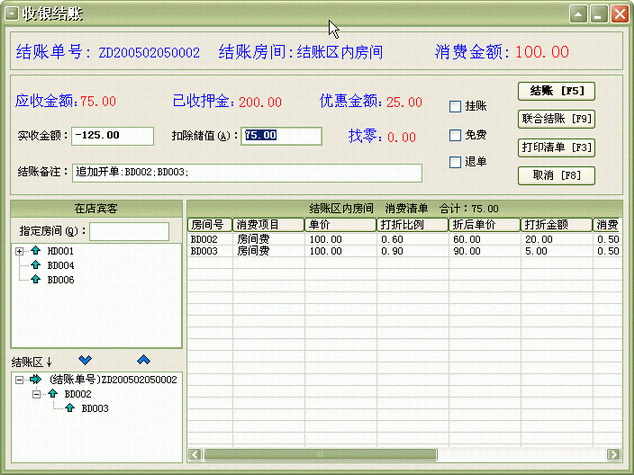Click the window icon in the title bar

coord(11,14)
